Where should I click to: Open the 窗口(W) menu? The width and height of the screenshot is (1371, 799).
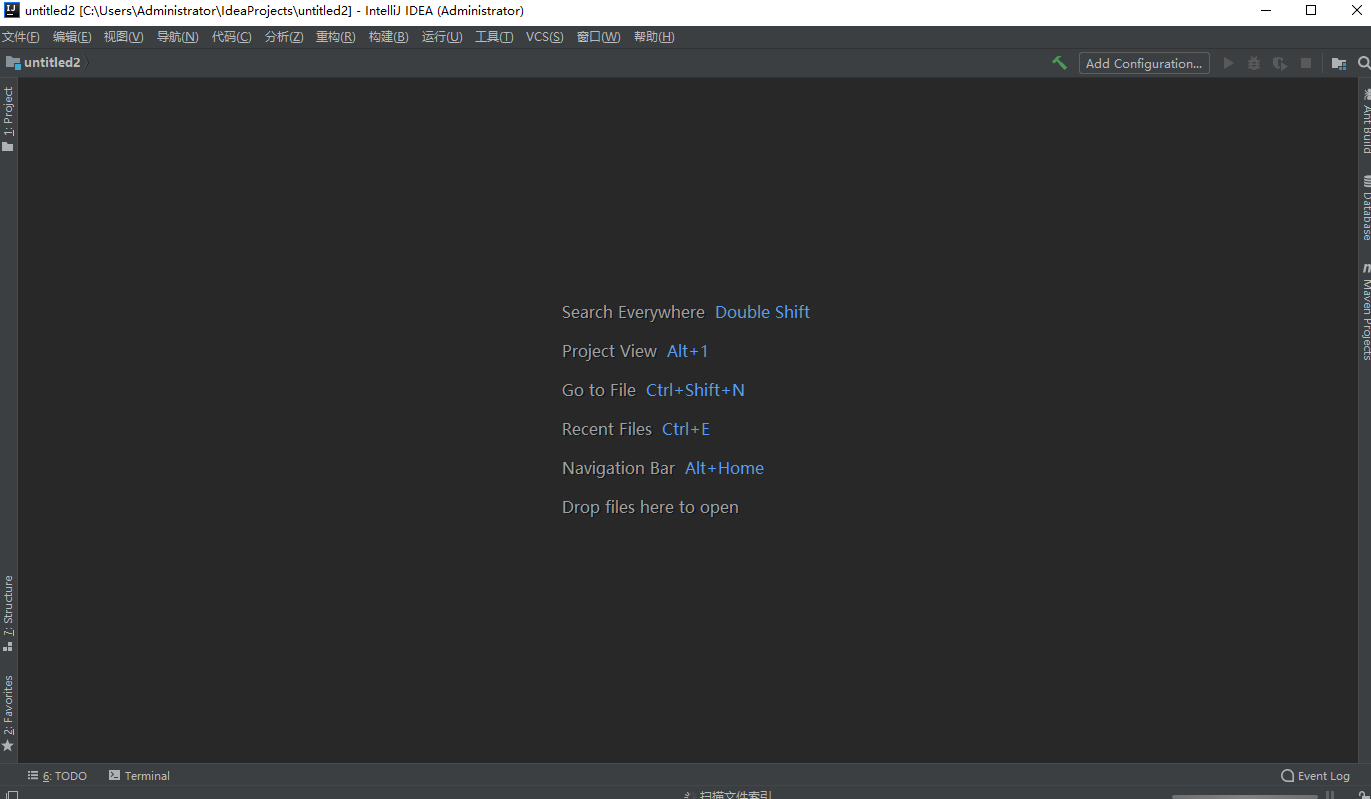coord(599,37)
